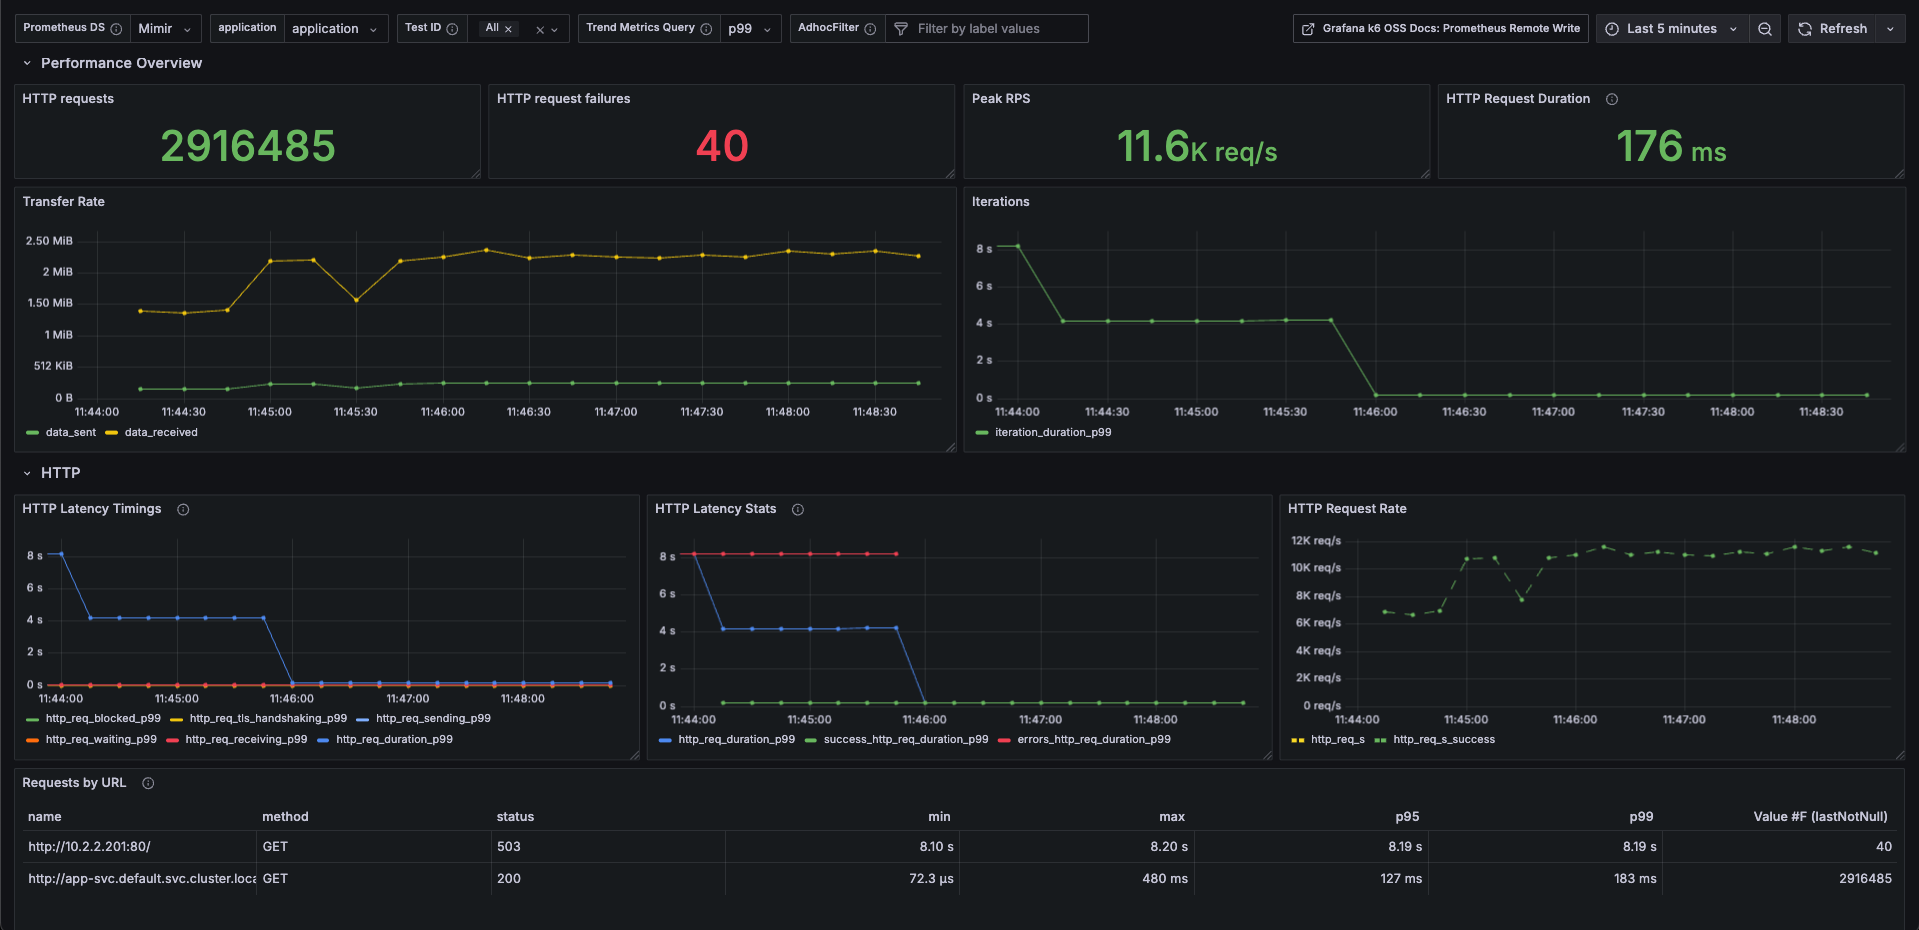Remove the 'All' Test ID filter chip
The width and height of the screenshot is (1919, 930).
click(508, 29)
